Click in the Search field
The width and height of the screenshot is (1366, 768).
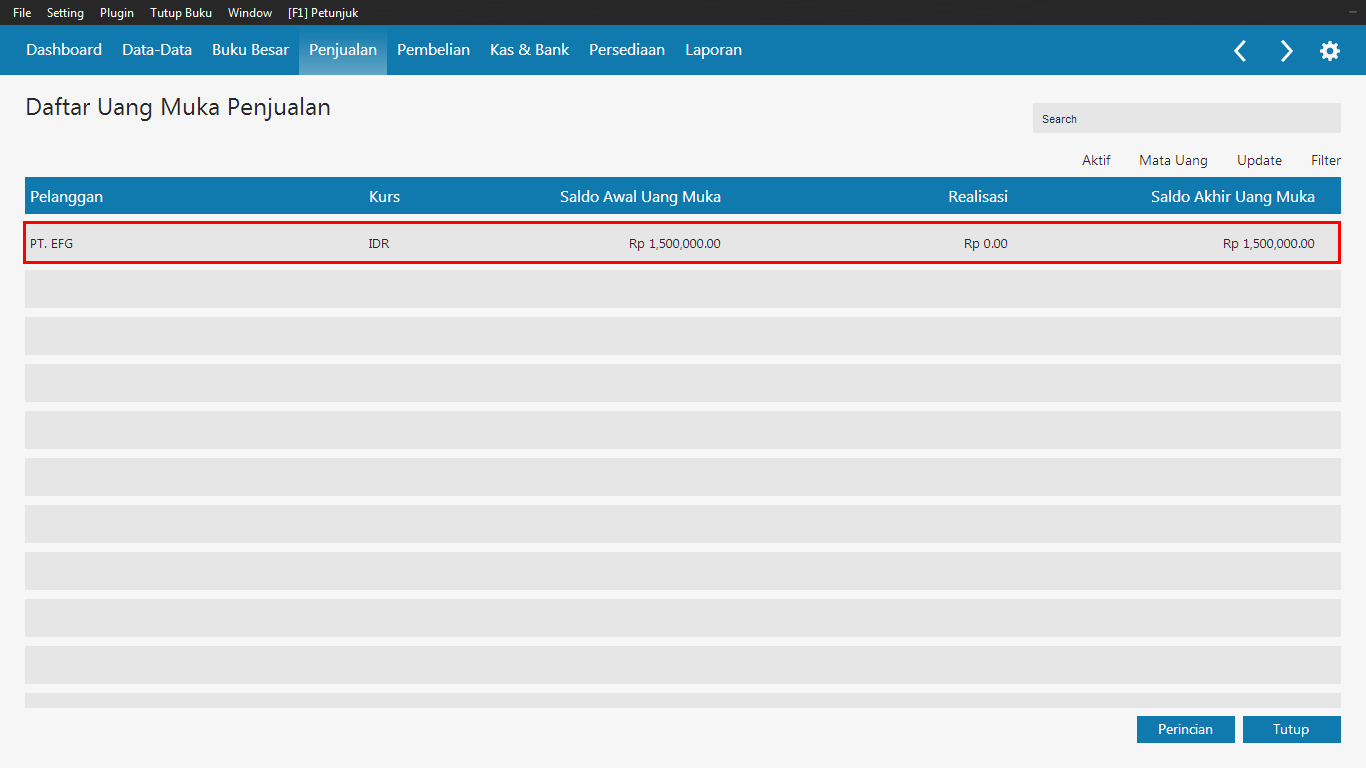[1187, 118]
